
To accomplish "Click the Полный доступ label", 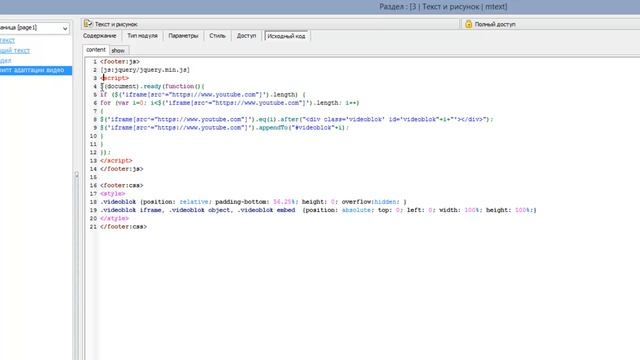I will click(495, 24).
